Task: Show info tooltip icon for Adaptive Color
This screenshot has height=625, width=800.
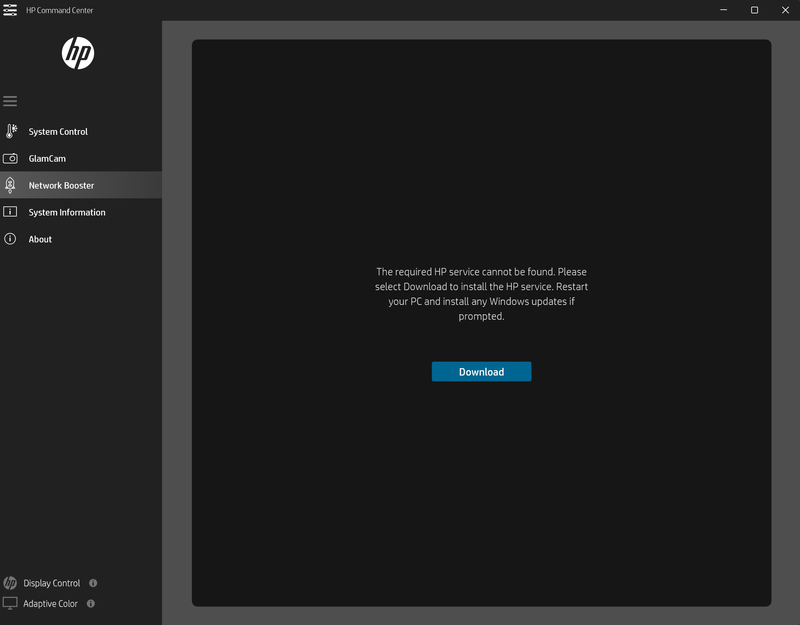Action: (91, 604)
